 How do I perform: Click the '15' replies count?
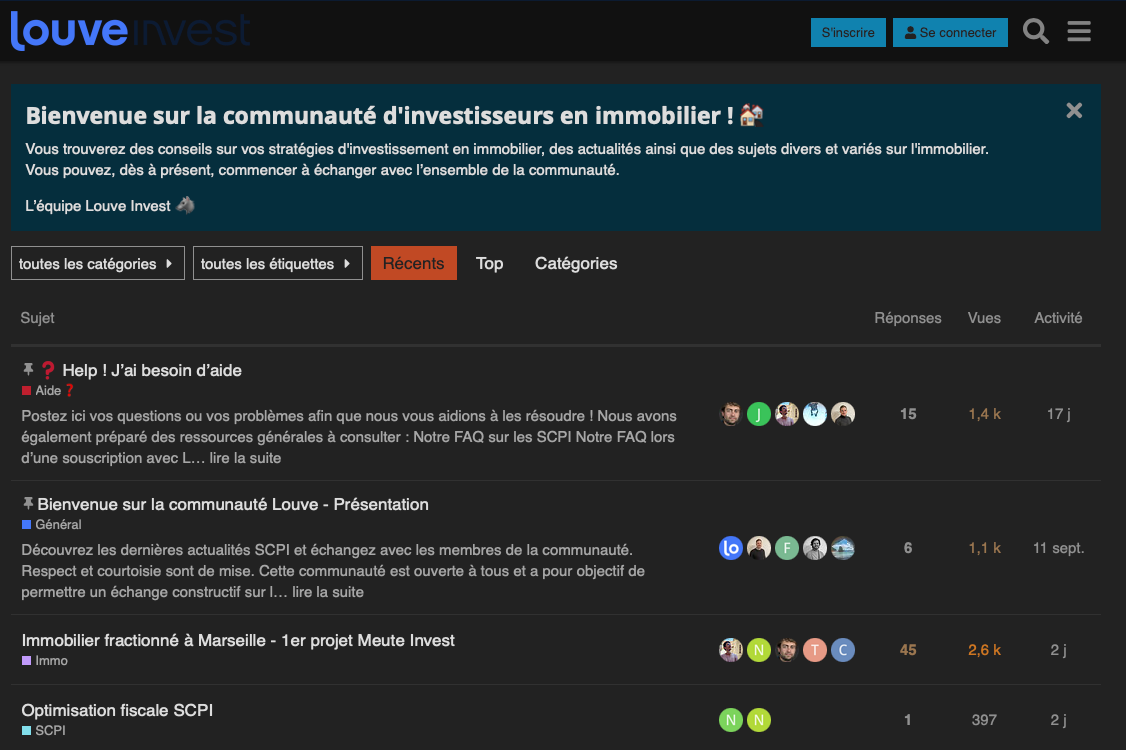(x=908, y=414)
